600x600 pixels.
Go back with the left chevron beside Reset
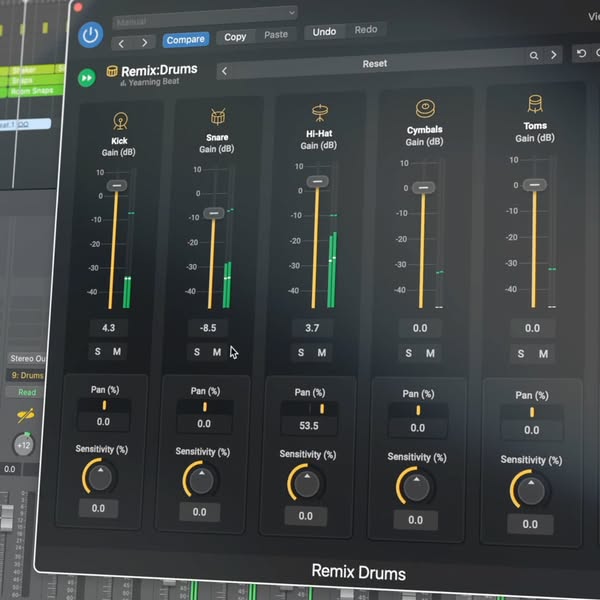[225, 71]
